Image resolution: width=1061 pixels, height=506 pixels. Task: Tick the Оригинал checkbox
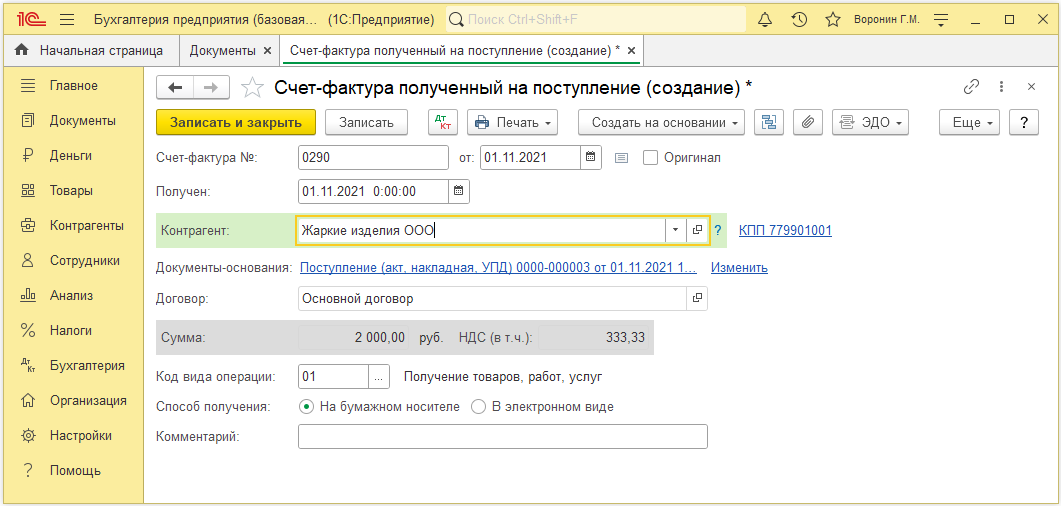click(x=650, y=158)
